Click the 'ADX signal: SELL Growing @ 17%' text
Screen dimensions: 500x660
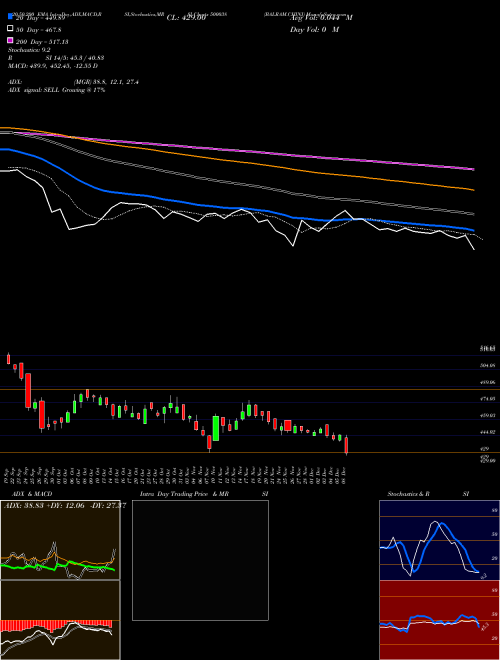56,90
